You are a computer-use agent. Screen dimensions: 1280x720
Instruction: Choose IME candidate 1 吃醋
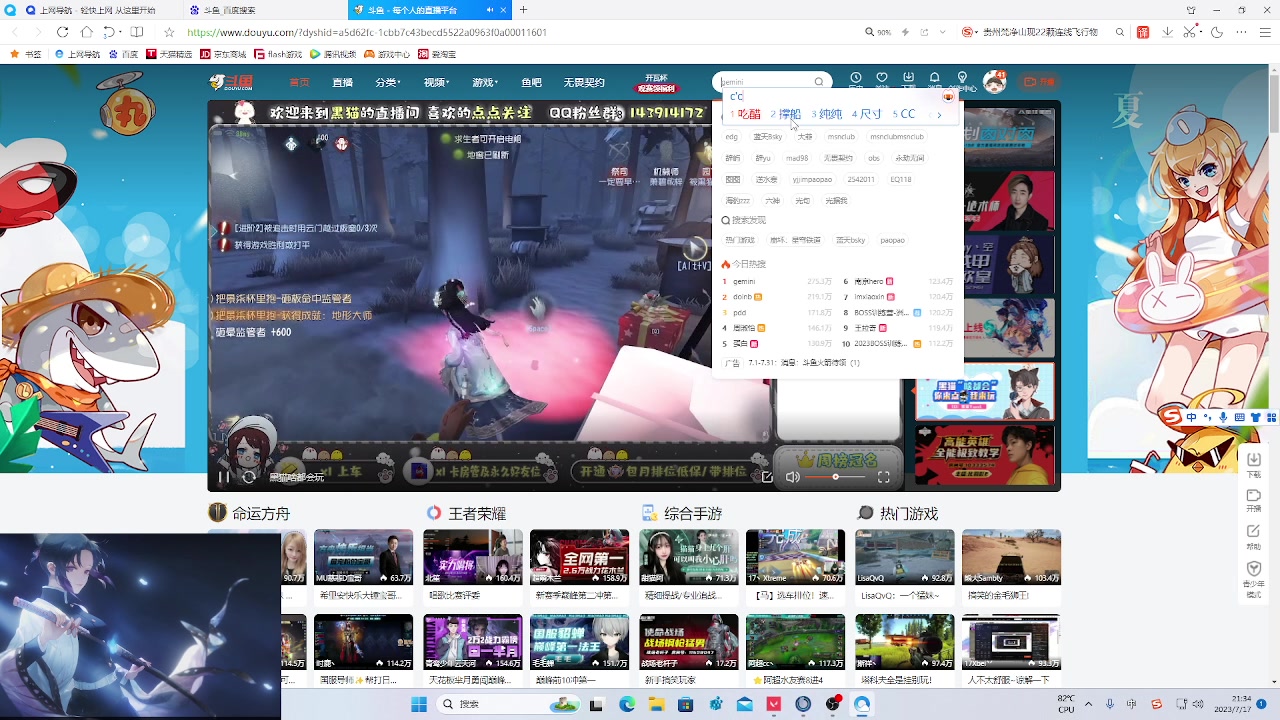point(745,114)
